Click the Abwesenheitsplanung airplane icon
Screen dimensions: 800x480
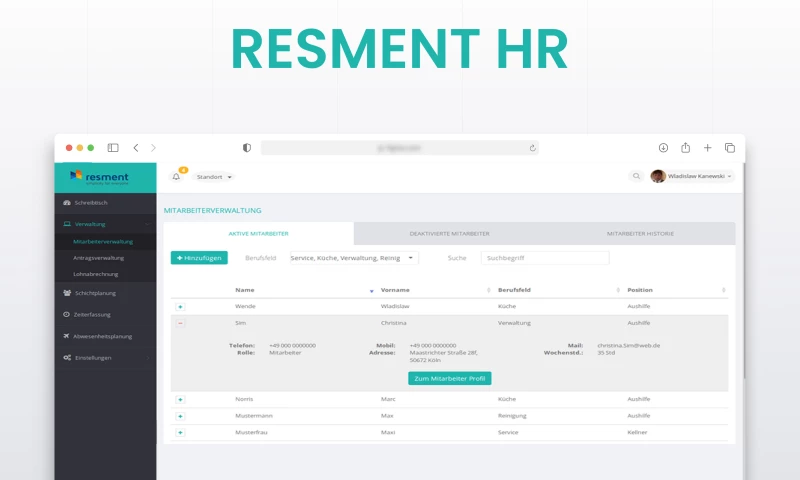pos(66,336)
